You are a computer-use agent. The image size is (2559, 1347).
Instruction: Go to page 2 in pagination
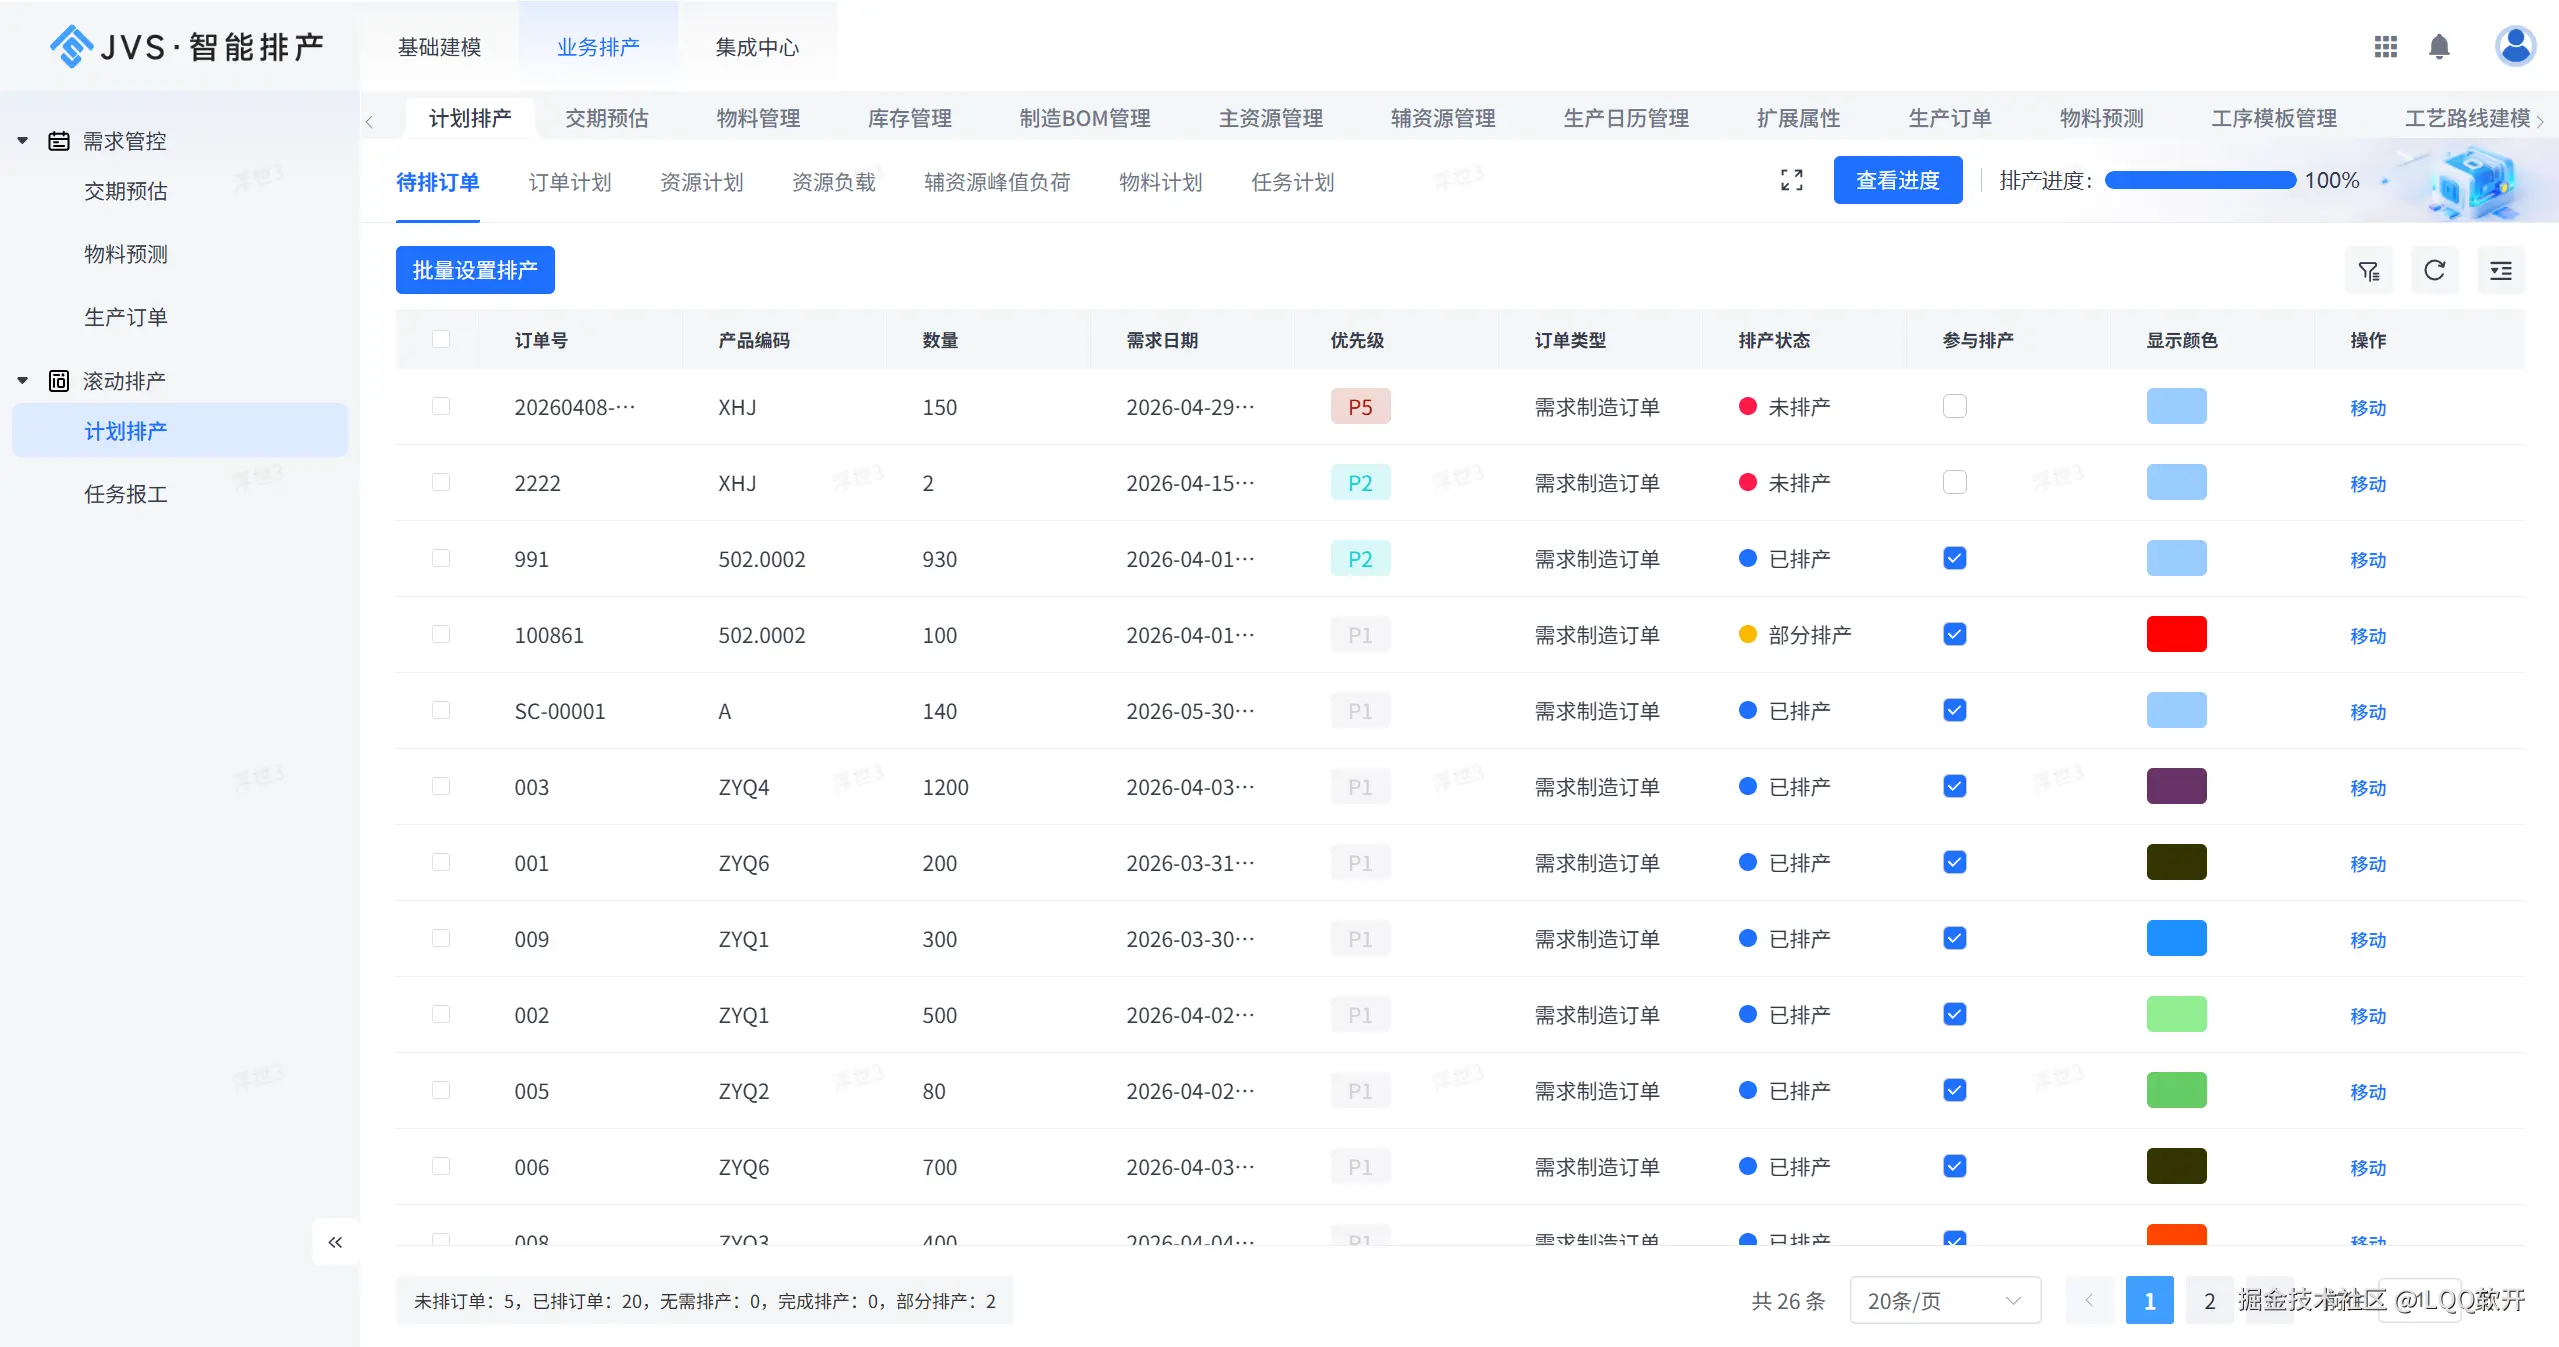pos(2209,1301)
